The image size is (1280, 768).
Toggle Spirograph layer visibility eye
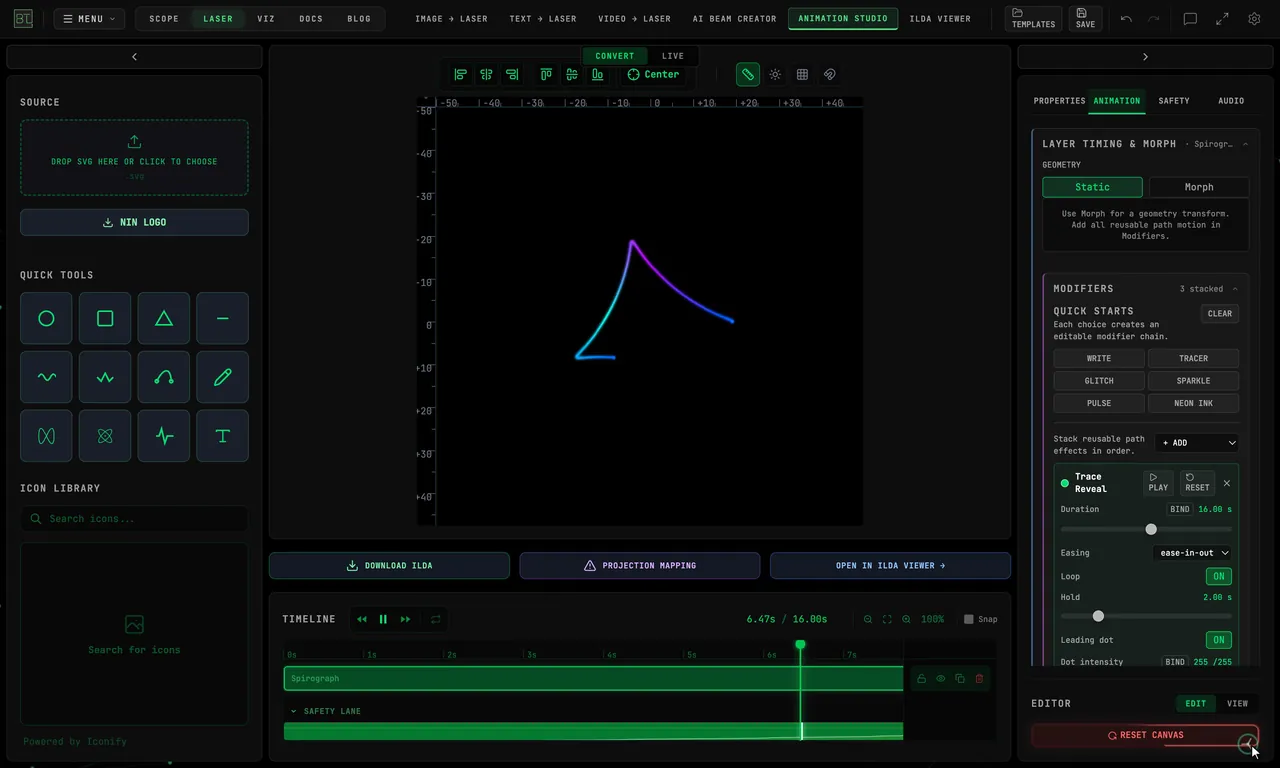941,679
